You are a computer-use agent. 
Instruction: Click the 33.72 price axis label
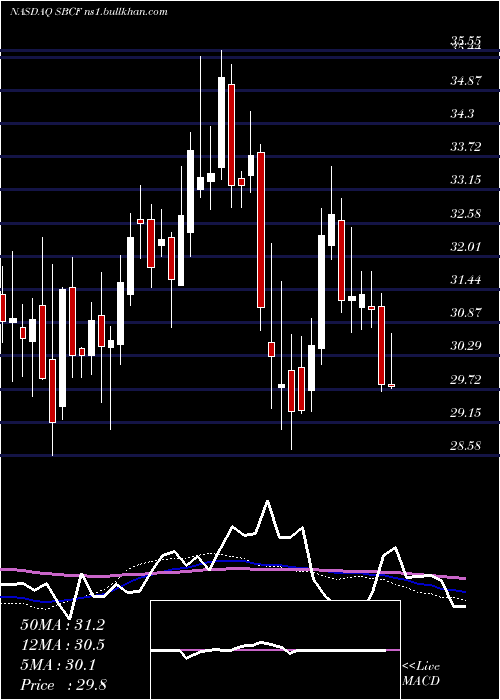(466, 147)
